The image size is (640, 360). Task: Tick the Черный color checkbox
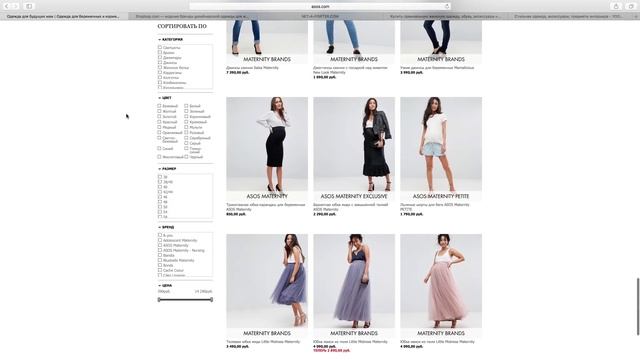tap(186, 157)
